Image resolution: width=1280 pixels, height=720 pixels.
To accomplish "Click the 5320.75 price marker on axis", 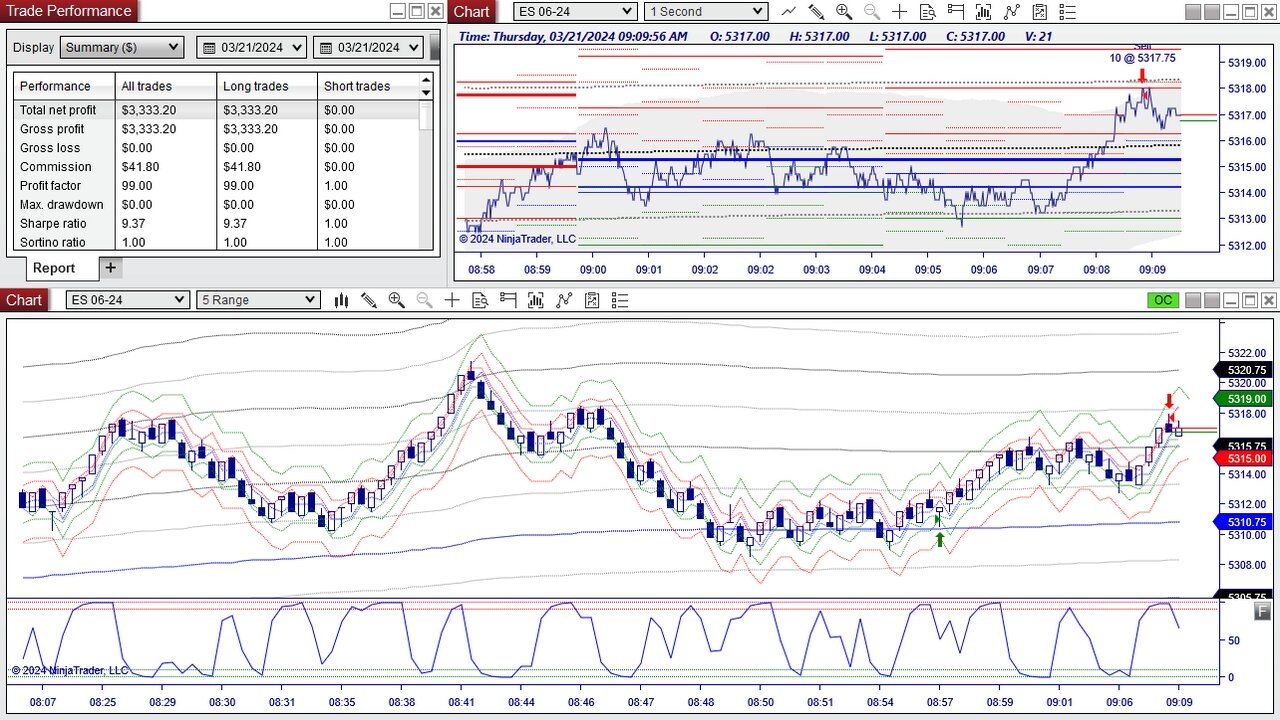I will [1243, 370].
